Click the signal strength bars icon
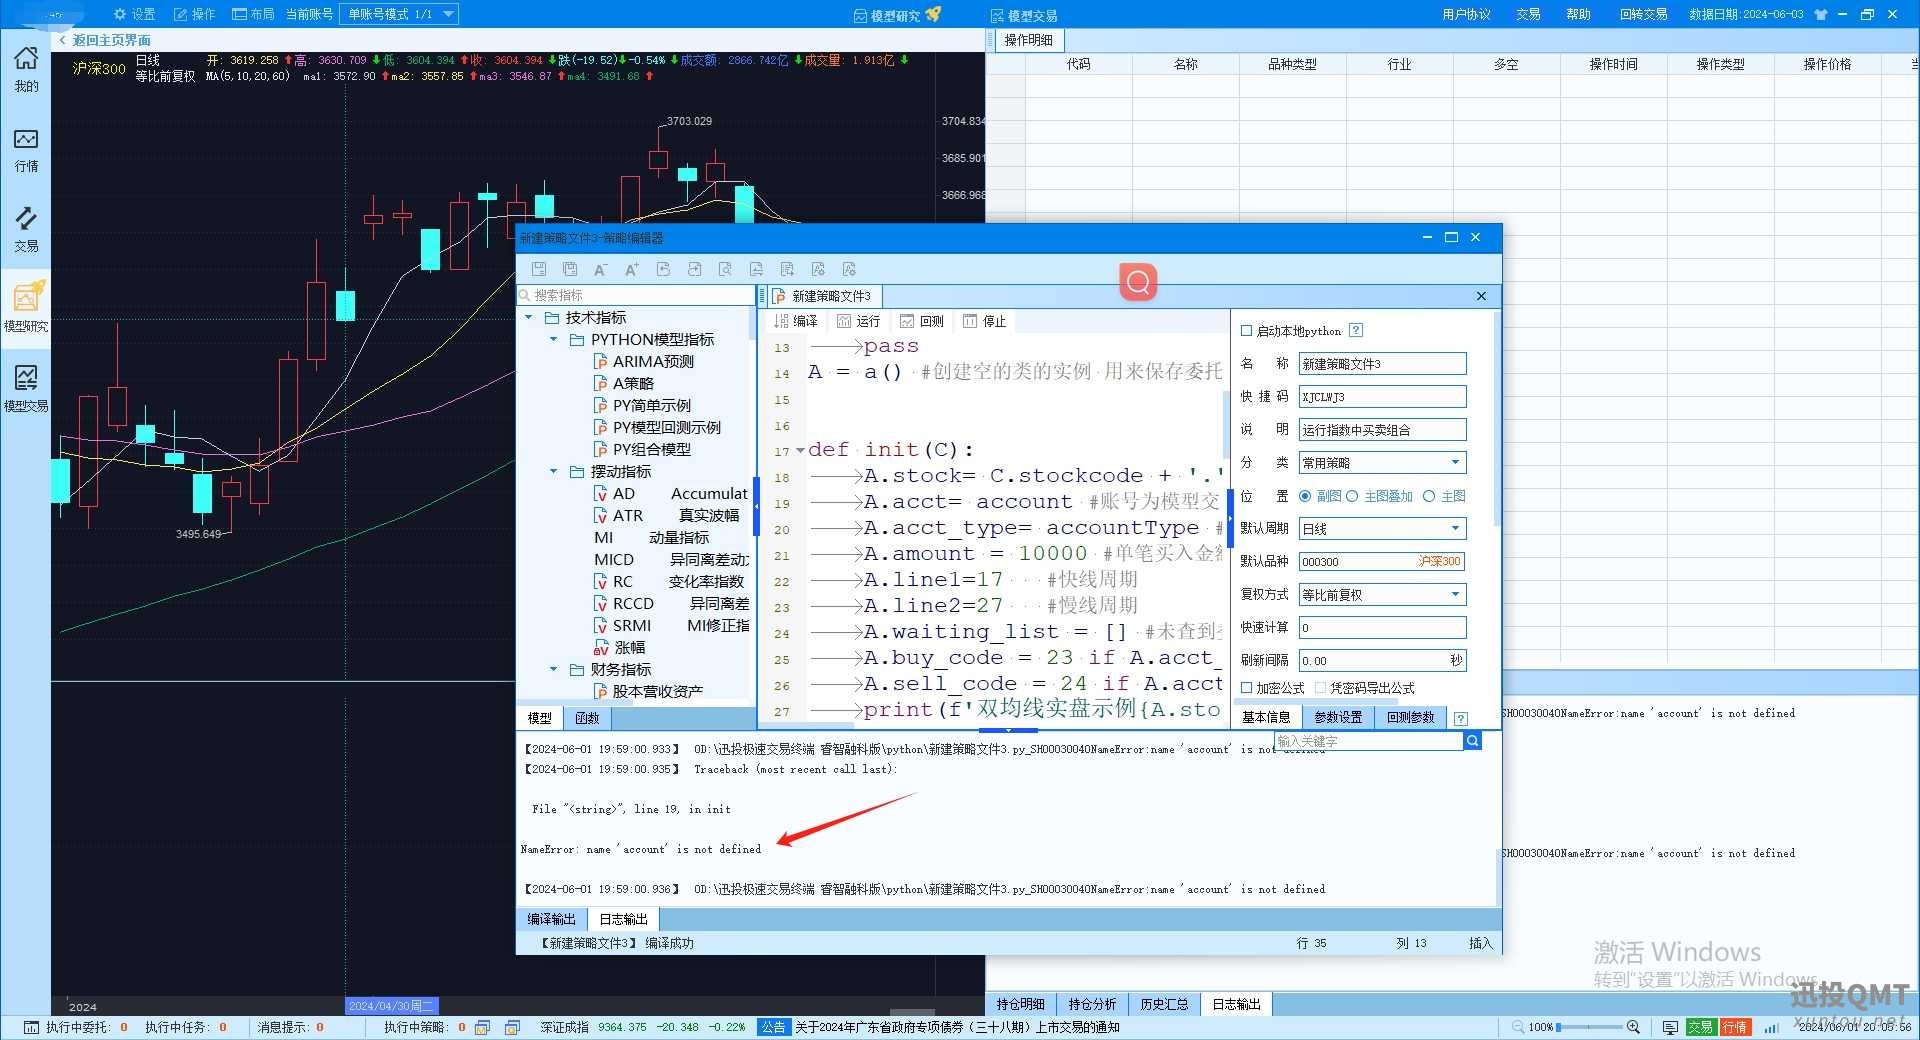 pyautogui.click(x=1772, y=1027)
